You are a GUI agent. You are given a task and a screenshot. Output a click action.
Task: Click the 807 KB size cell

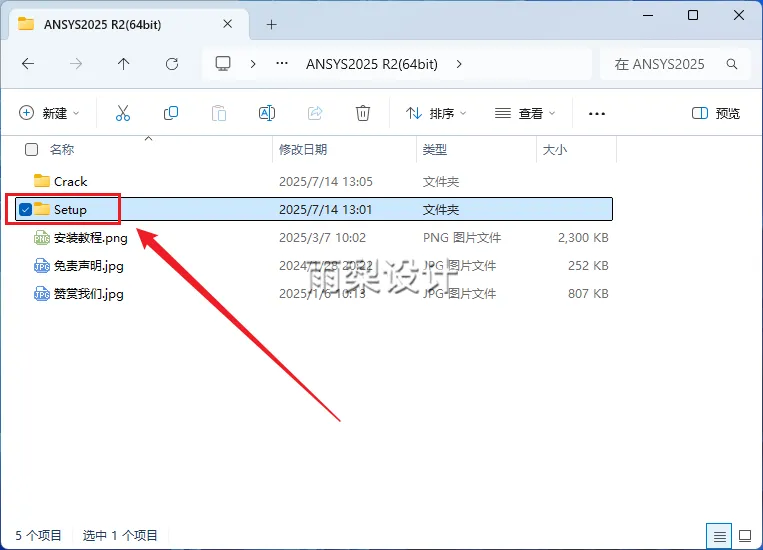click(588, 293)
